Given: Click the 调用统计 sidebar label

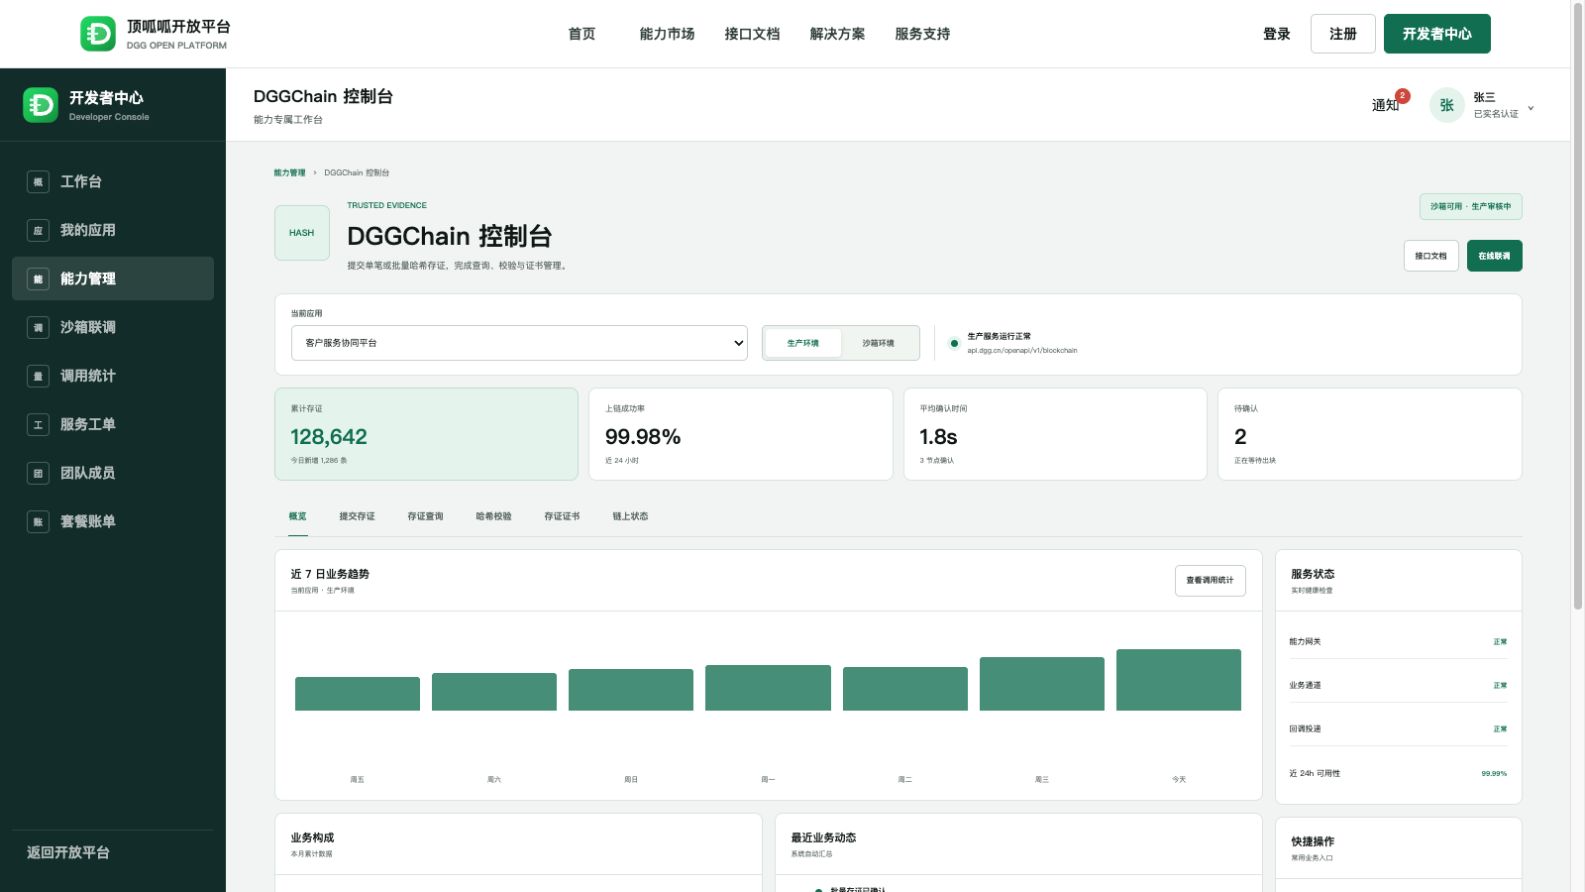Looking at the screenshot, I should pyautogui.click(x=88, y=376).
